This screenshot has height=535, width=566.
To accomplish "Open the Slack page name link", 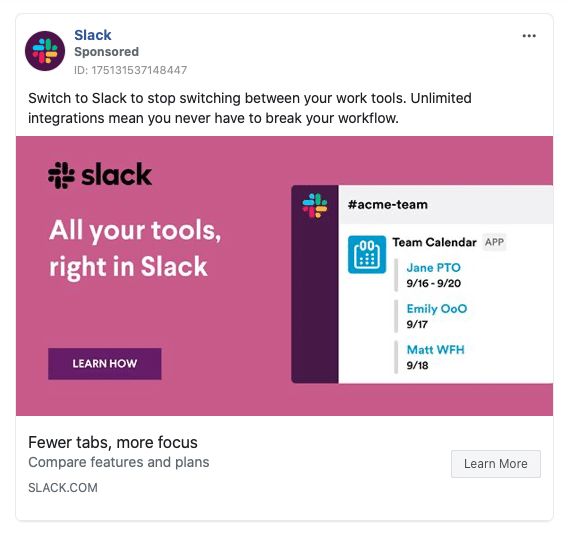I will 93,35.
